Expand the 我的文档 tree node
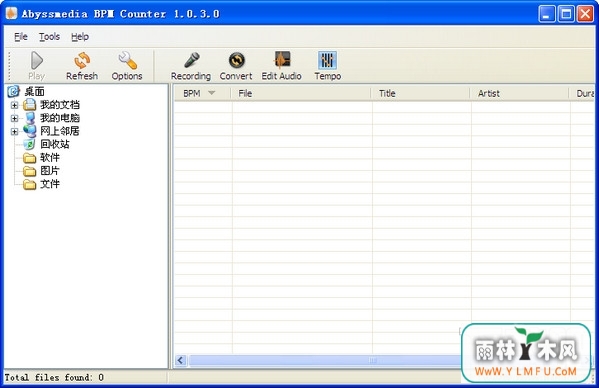The height and width of the screenshot is (388, 599). coord(15,105)
